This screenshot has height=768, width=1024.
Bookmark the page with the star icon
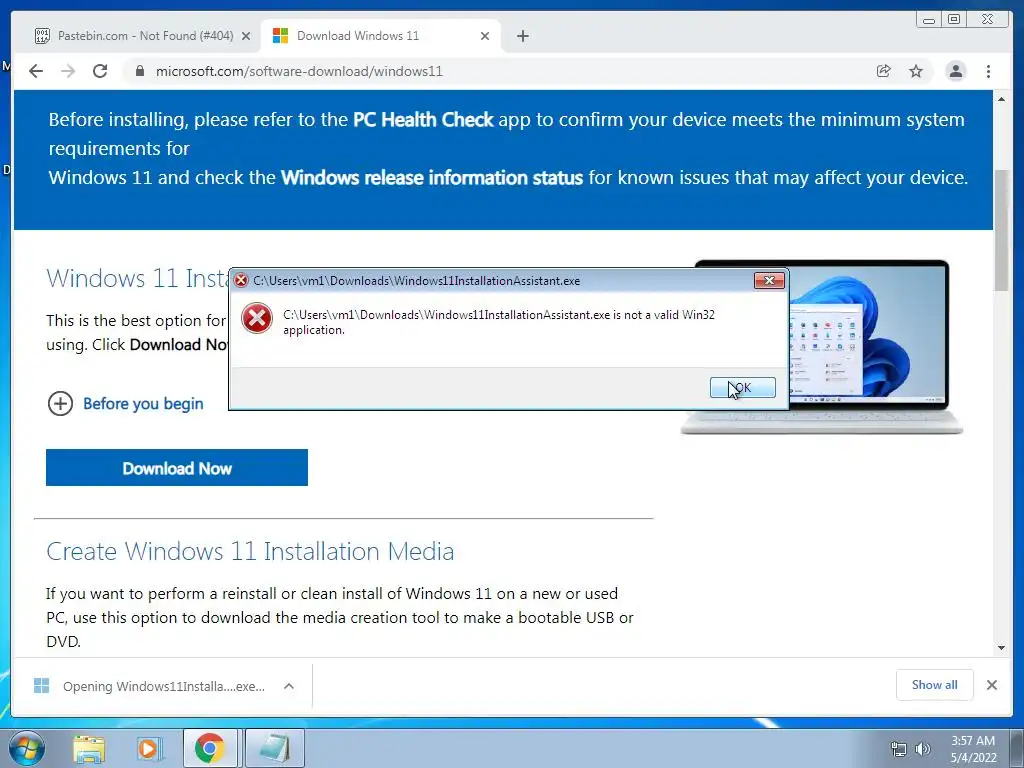click(916, 71)
